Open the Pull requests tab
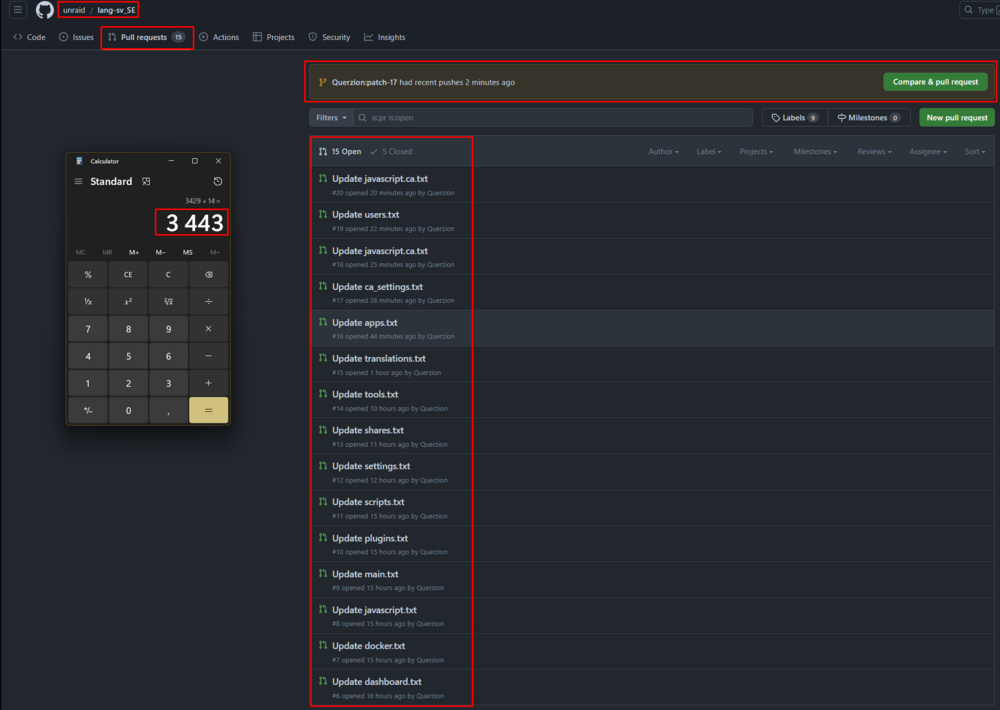 coord(147,37)
